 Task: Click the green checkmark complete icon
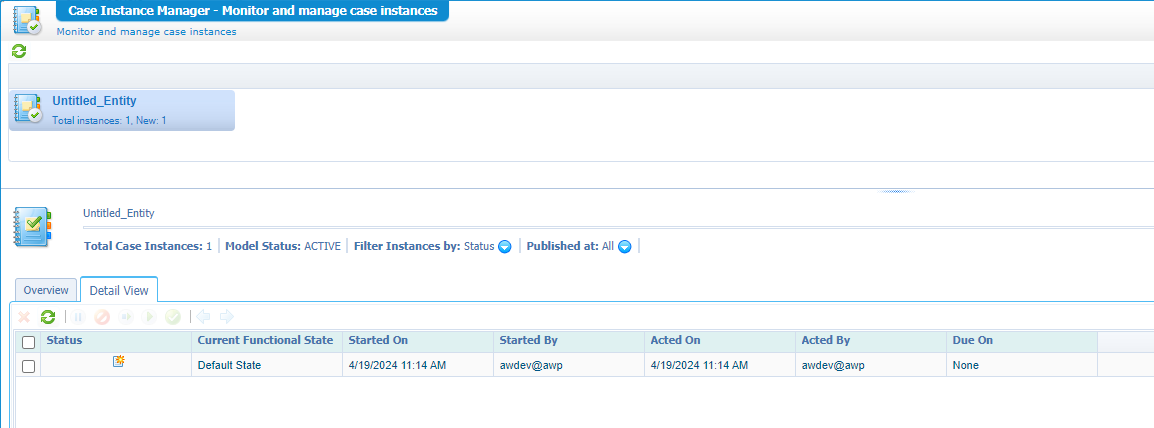[x=173, y=317]
